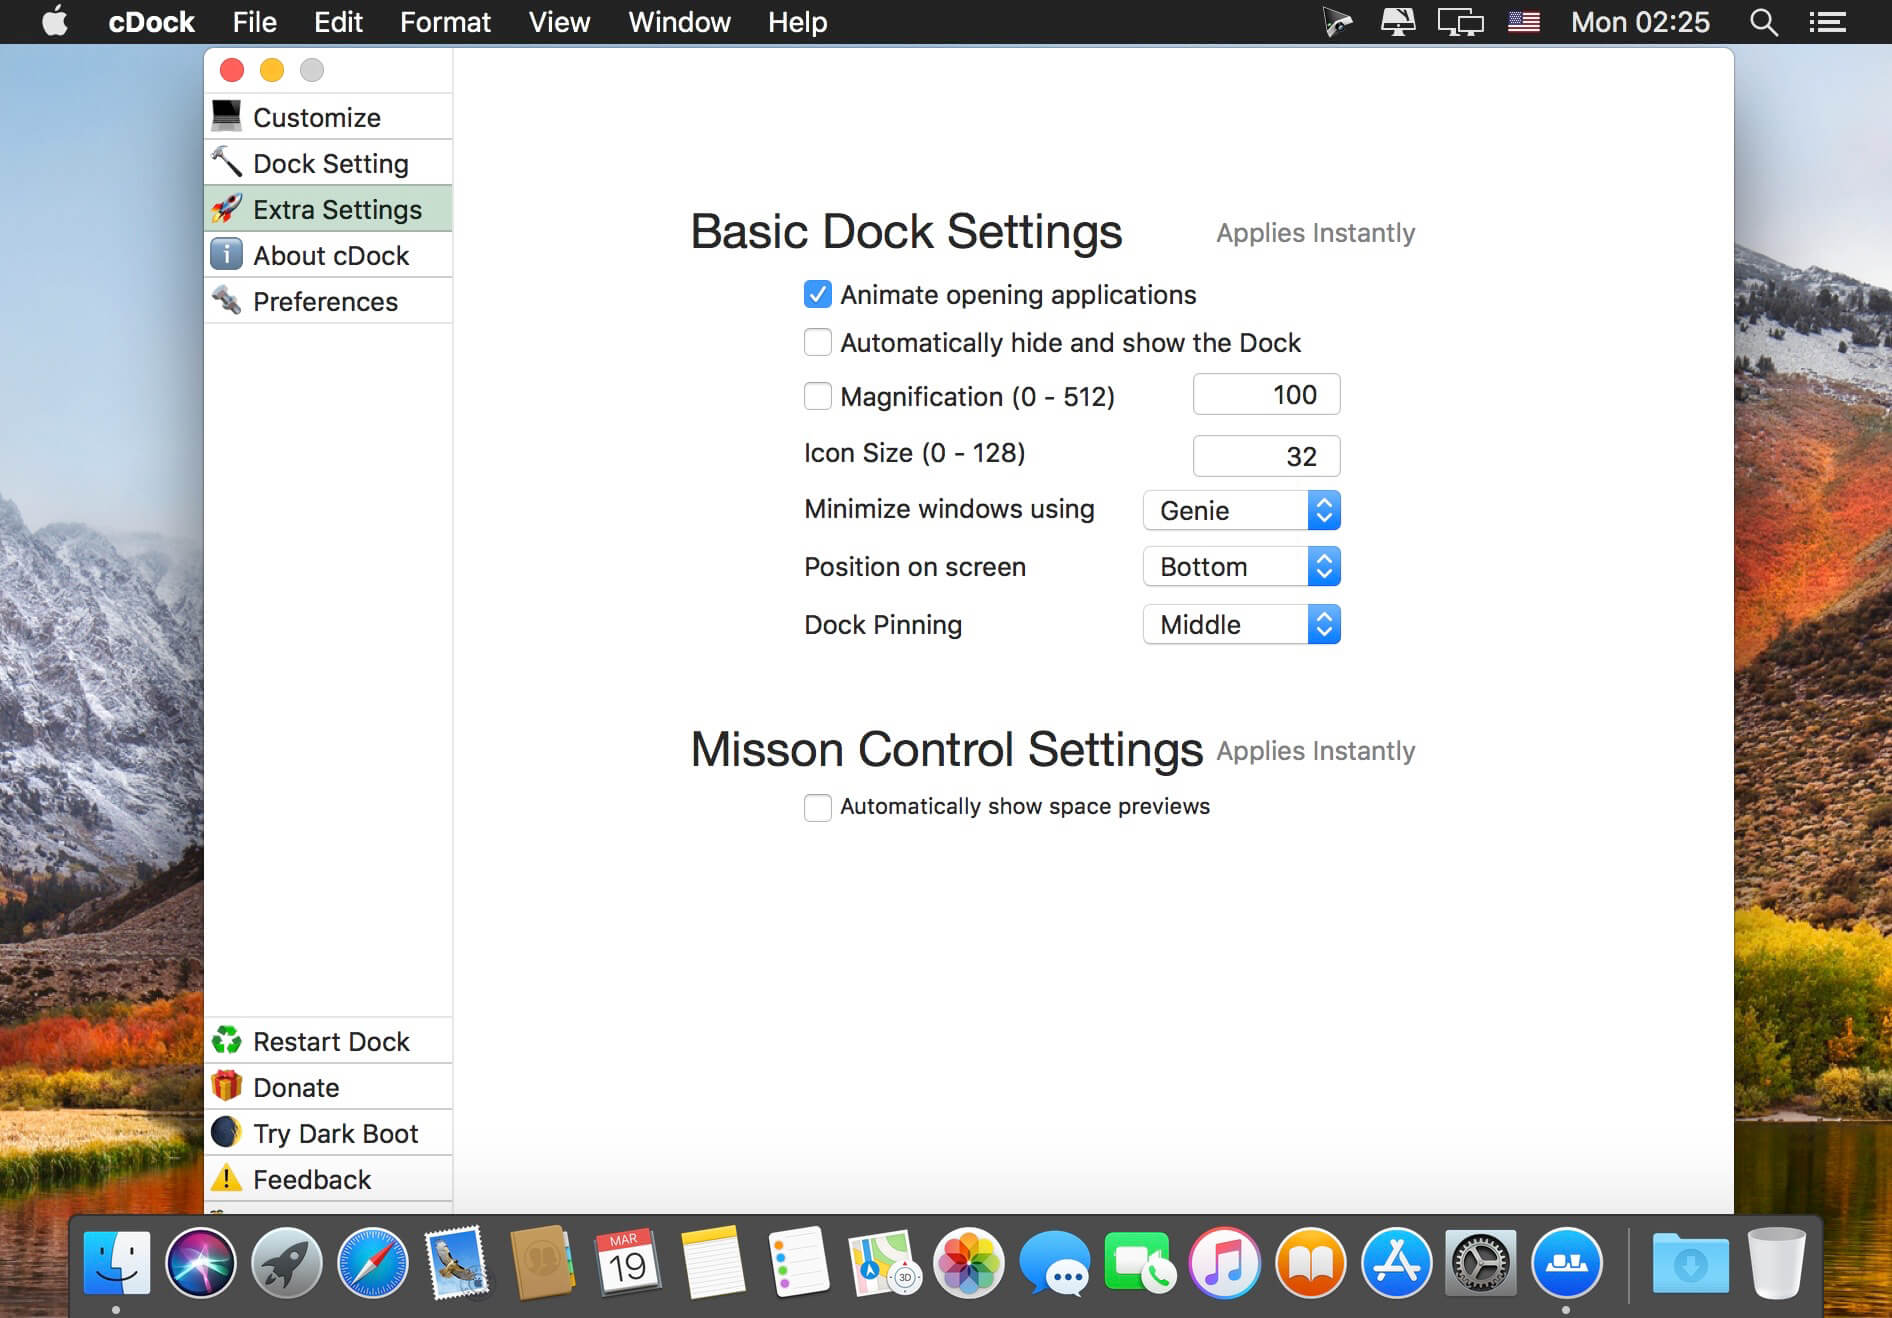Open the Edit menu
The width and height of the screenshot is (1892, 1318).
pyautogui.click(x=338, y=22)
